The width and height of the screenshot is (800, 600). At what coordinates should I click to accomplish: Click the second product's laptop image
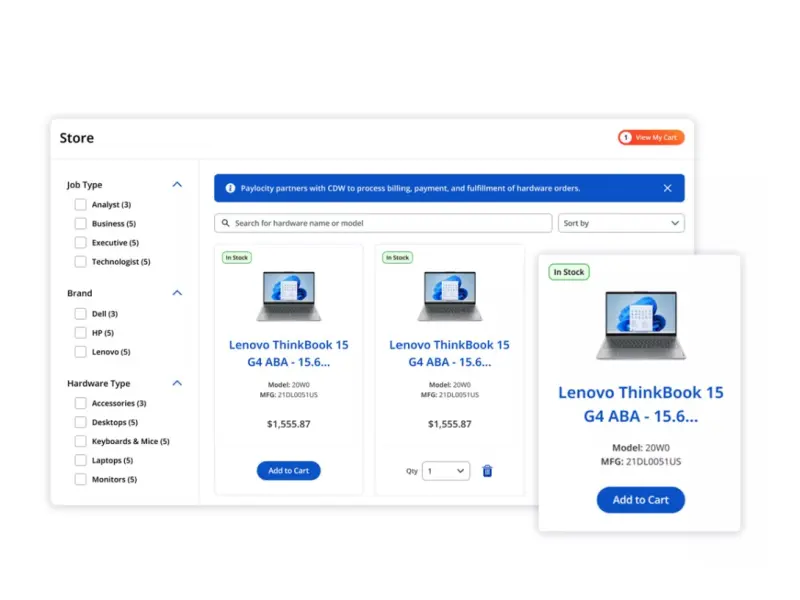tap(449, 296)
